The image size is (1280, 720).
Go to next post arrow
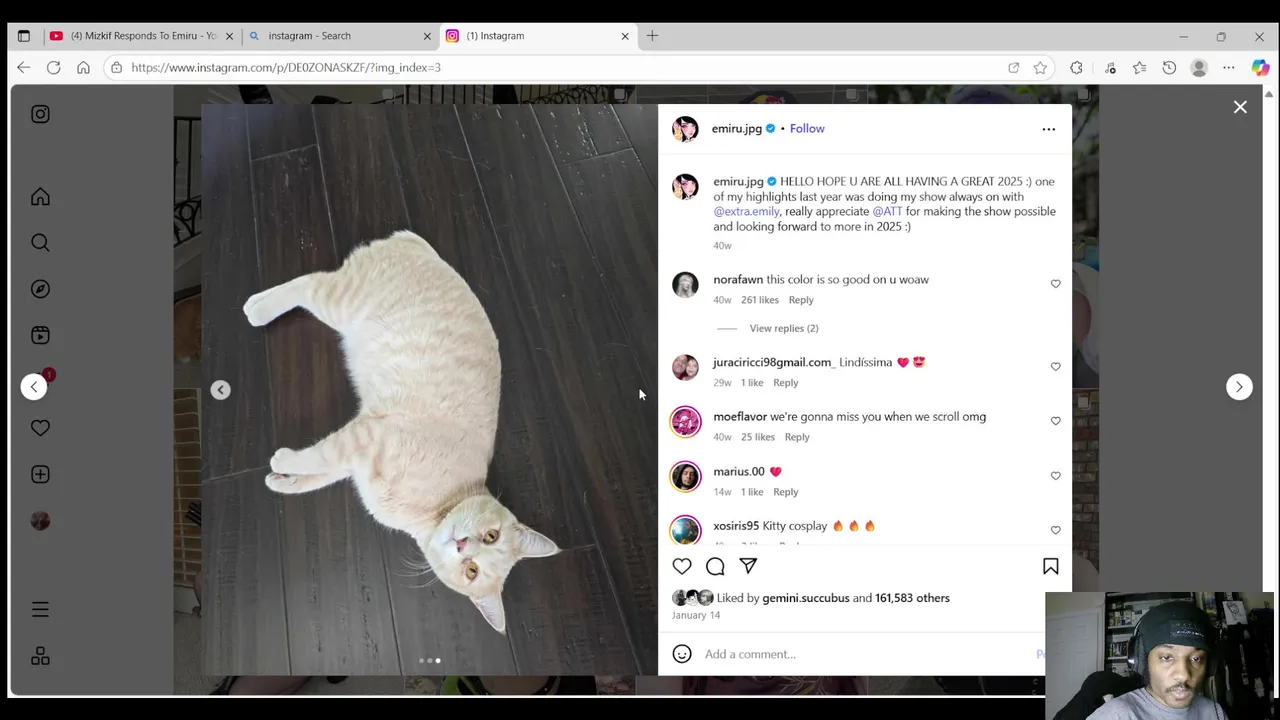point(1239,387)
